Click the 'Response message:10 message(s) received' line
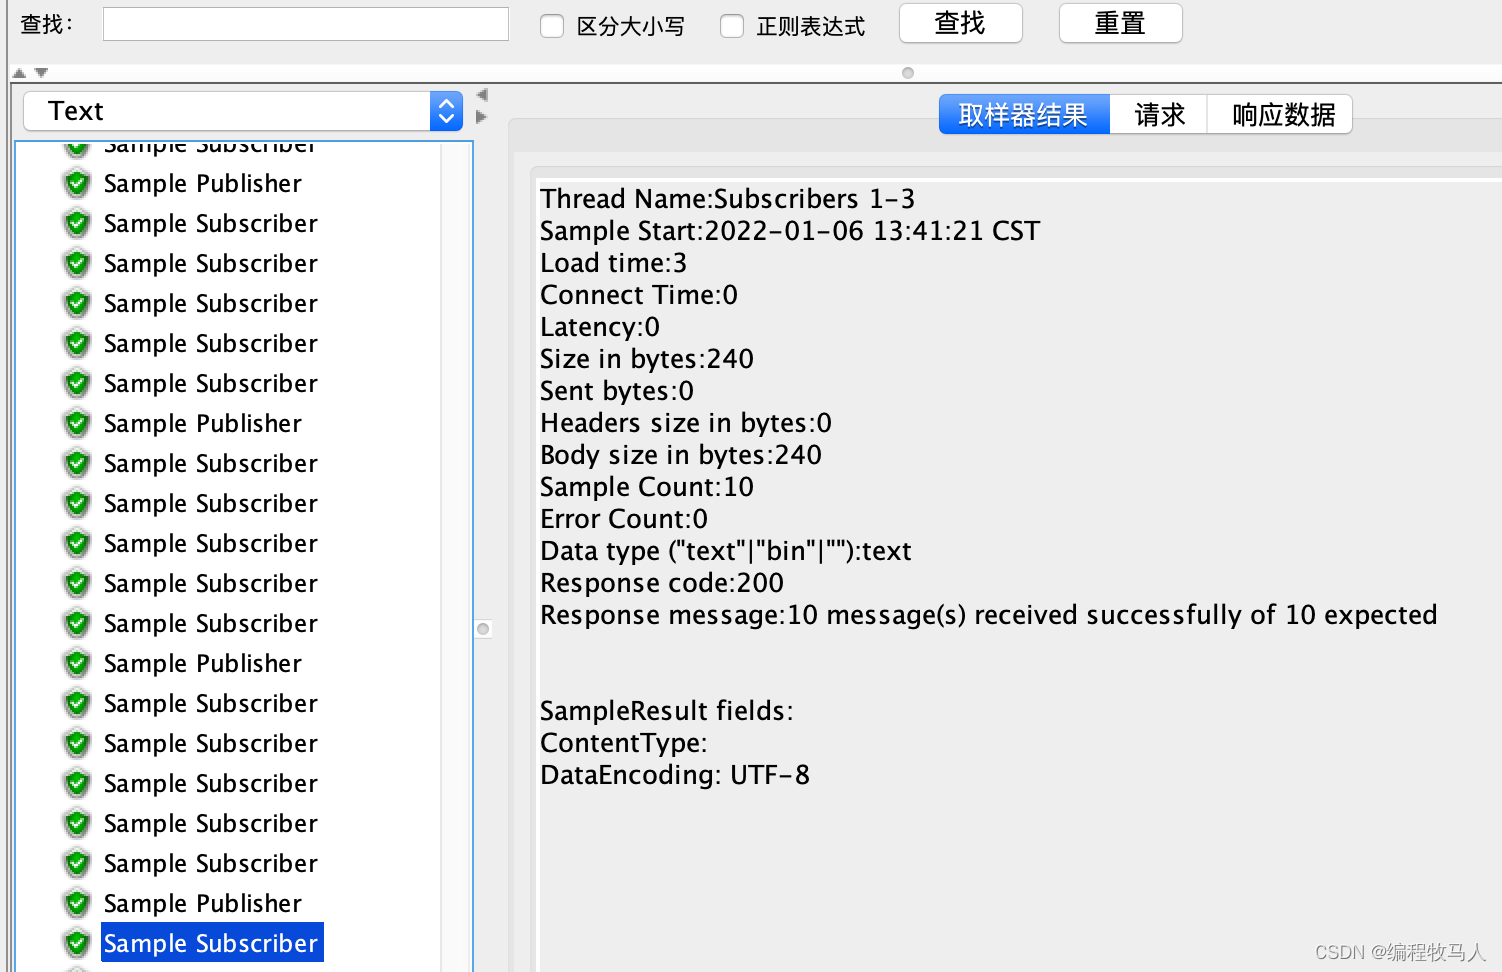 pos(988,615)
